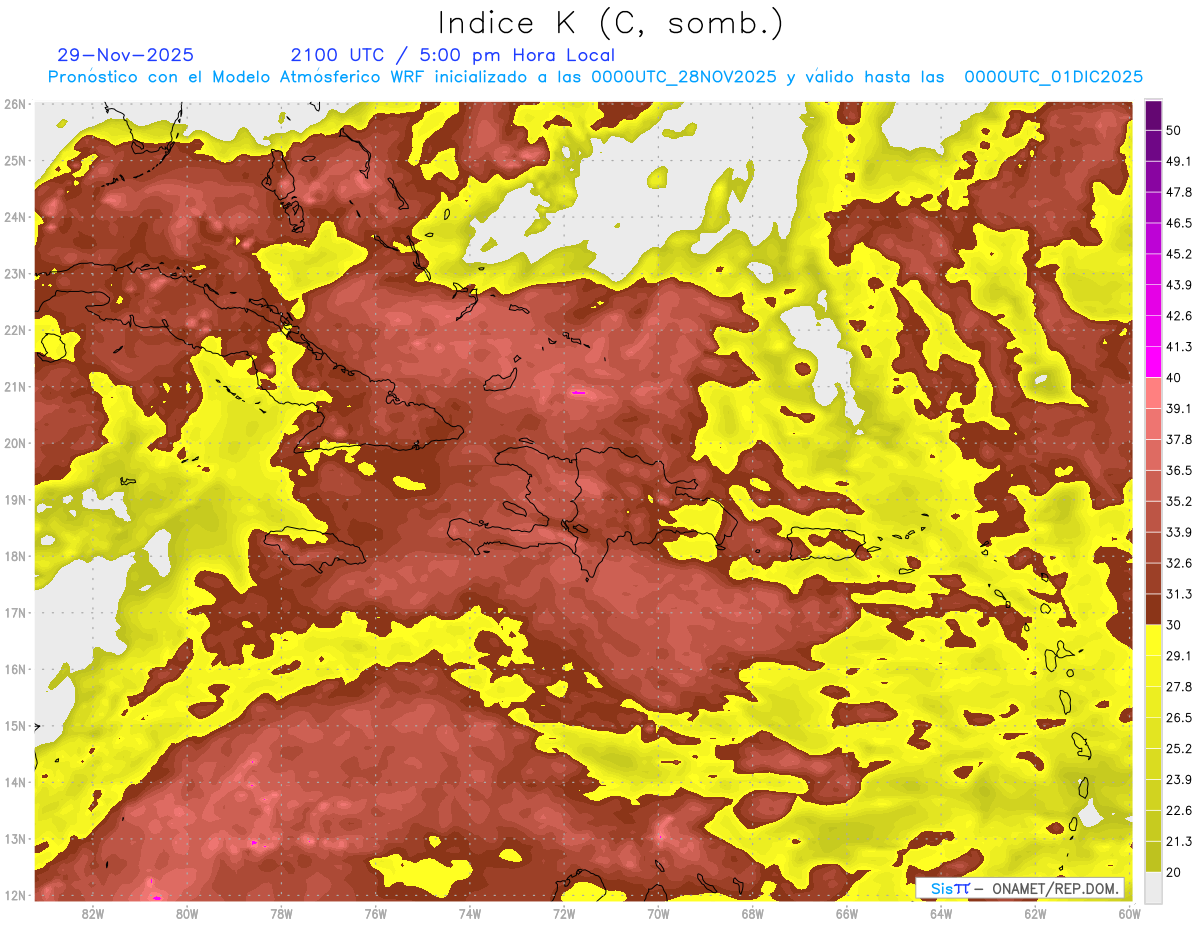Click the longitude label "82W"
Viewport: 1200px width, 927px height.
tap(93, 913)
